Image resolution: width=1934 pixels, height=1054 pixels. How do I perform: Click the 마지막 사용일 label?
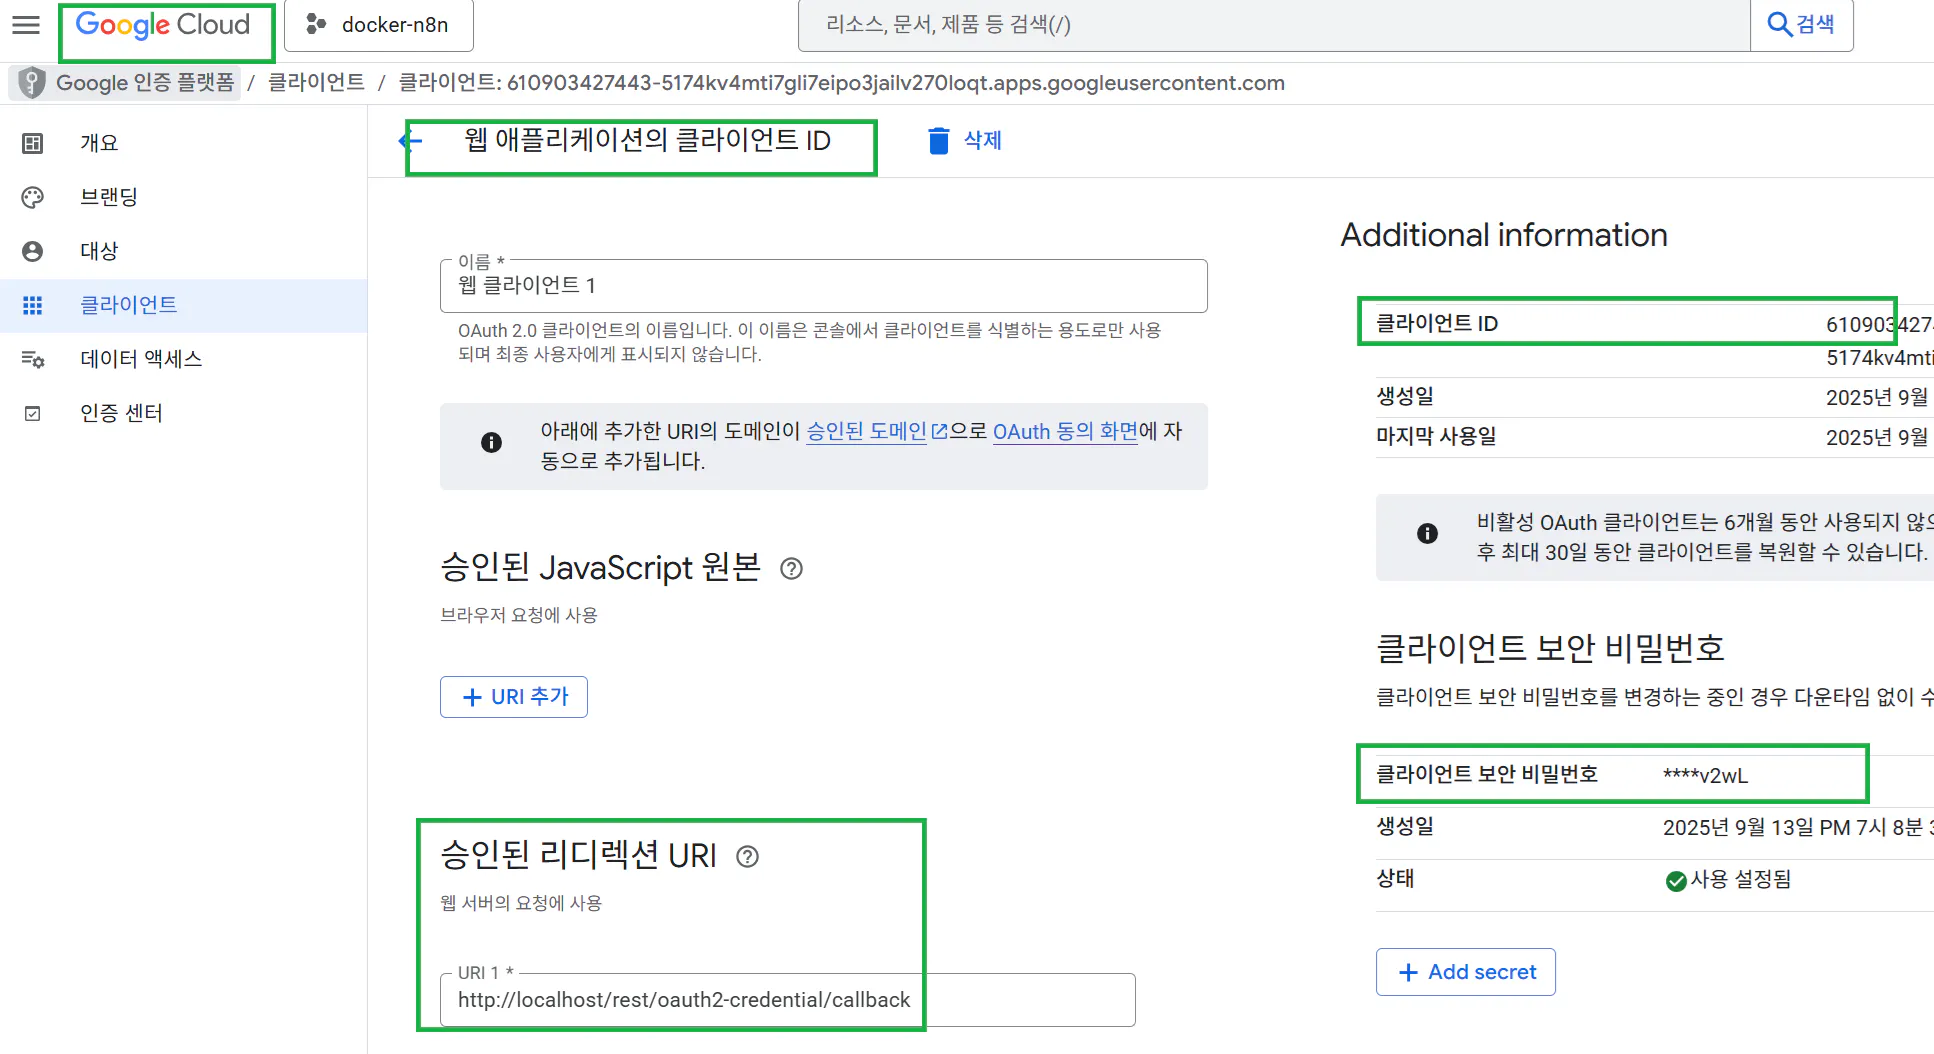click(1436, 436)
